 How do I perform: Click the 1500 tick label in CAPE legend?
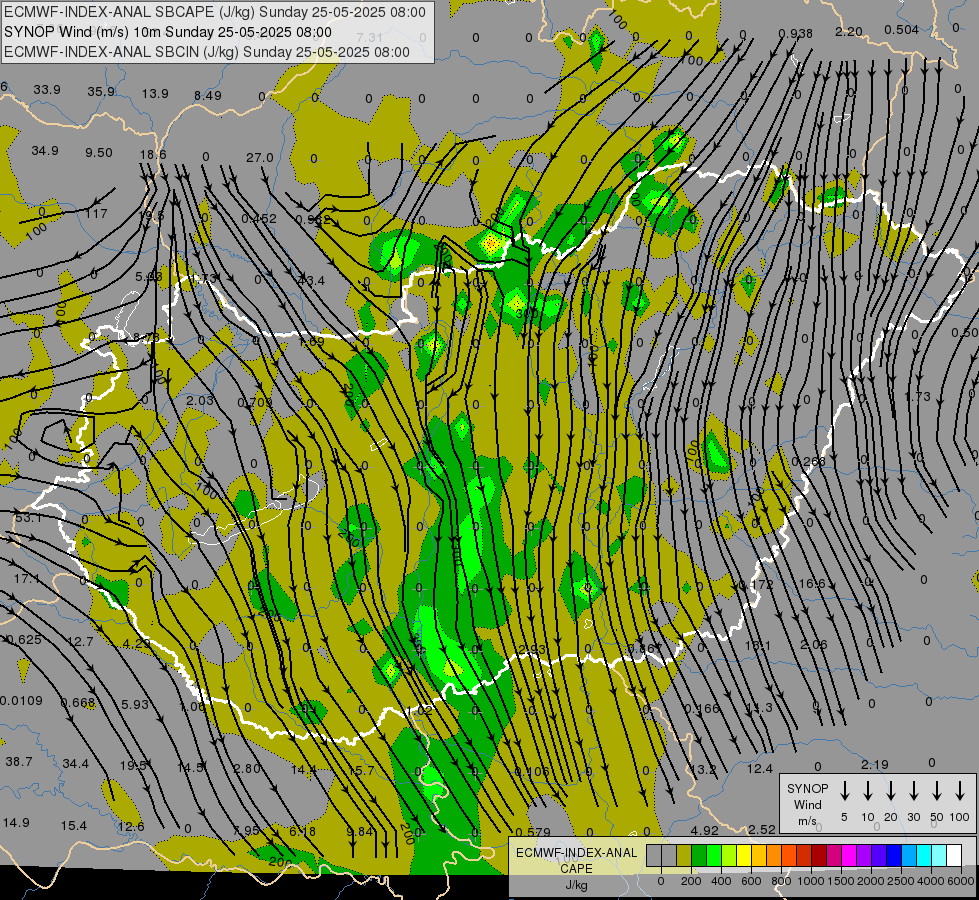[840, 881]
